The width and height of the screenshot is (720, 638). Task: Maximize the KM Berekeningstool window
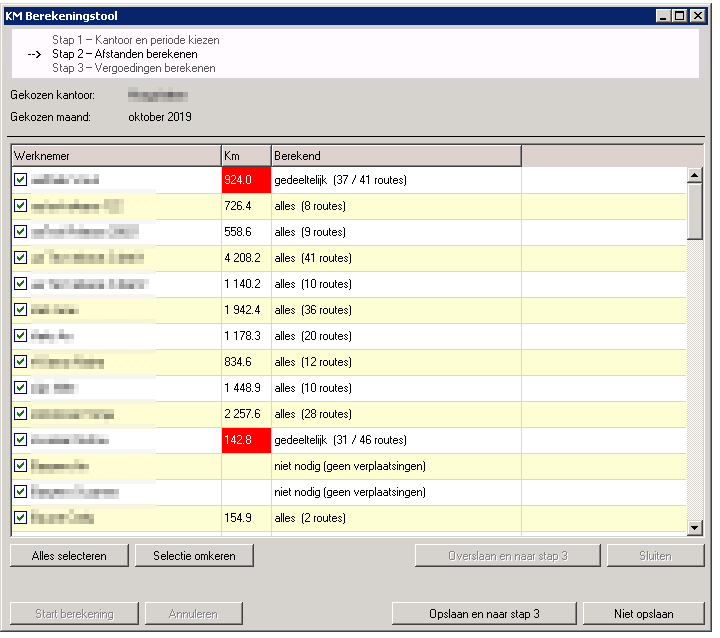[x=680, y=16]
